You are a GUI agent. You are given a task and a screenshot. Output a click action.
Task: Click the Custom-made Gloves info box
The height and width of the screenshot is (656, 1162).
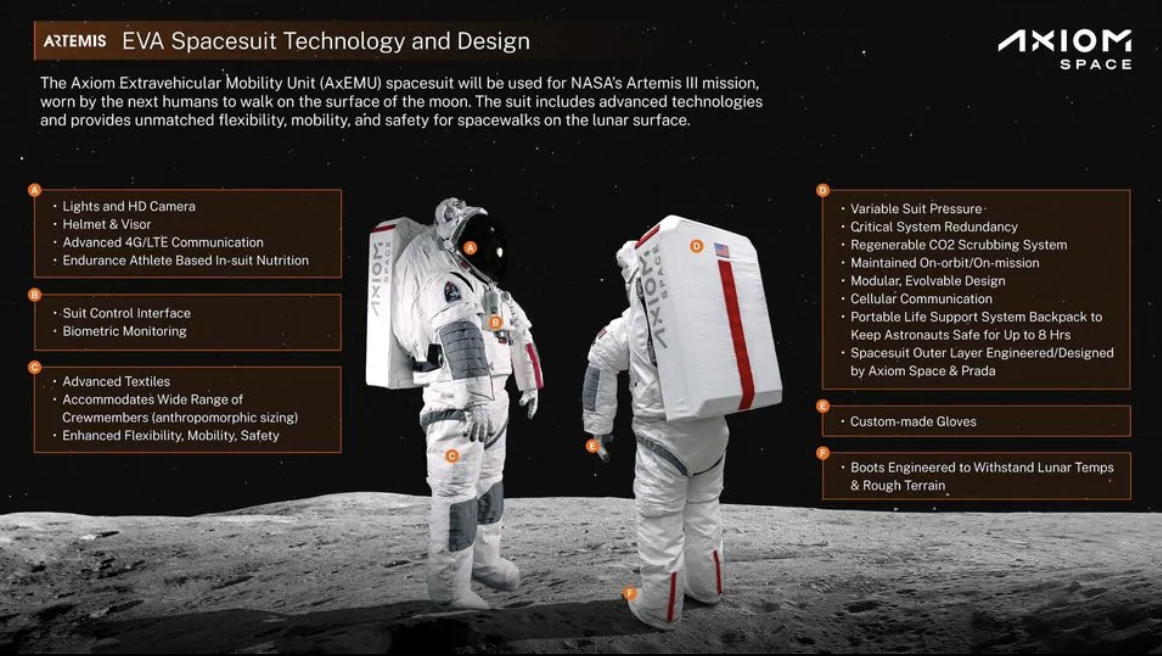(x=977, y=421)
